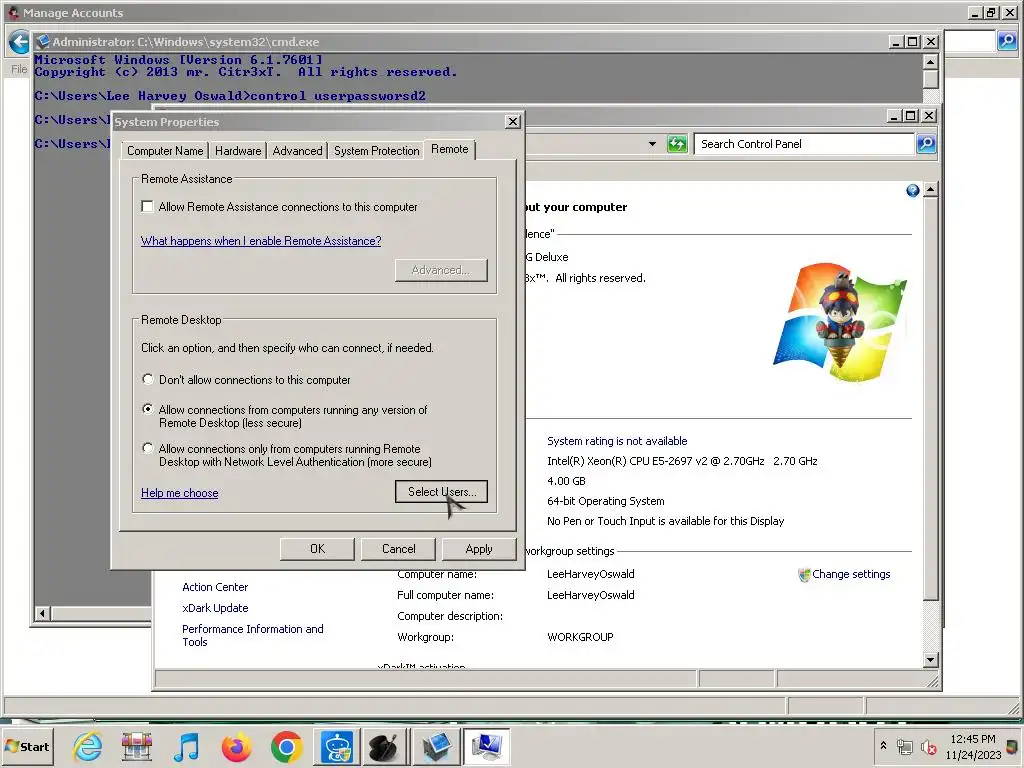Viewport: 1024px width, 768px height.
Task: Click the cmd.exe title bar icon
Action: click(43, 42)
